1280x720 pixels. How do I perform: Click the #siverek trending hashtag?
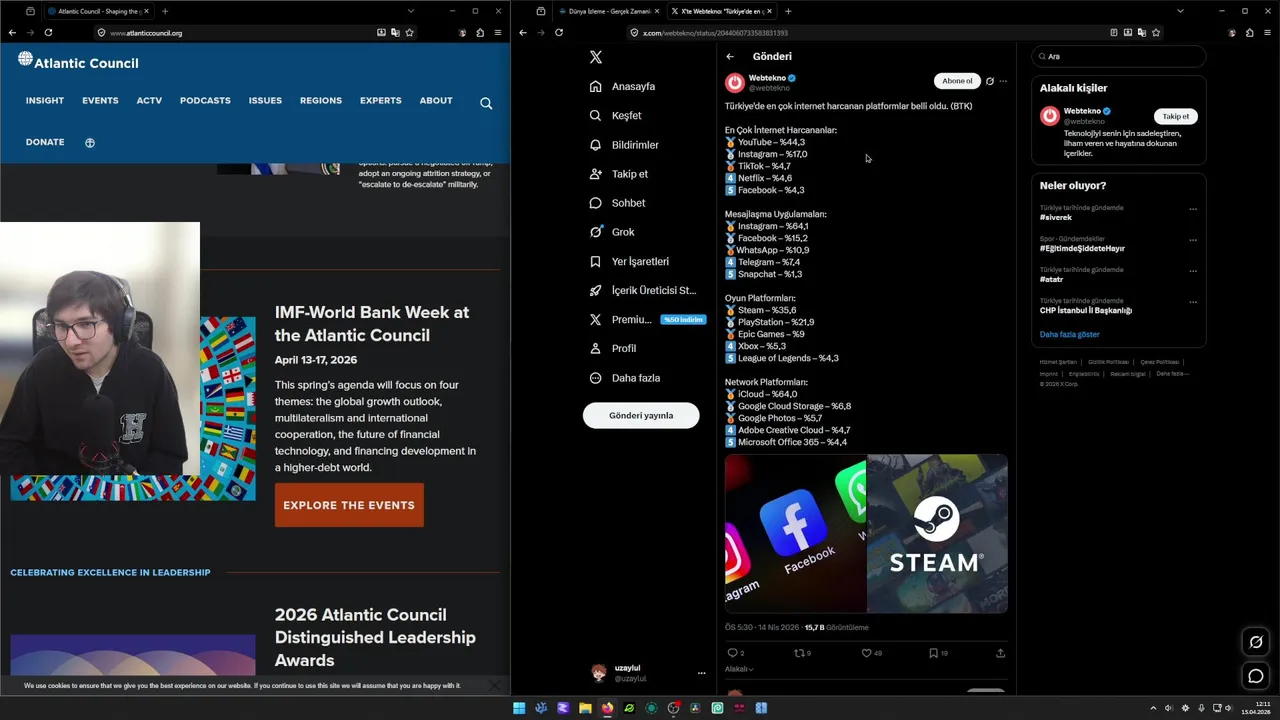[1056, 217]
